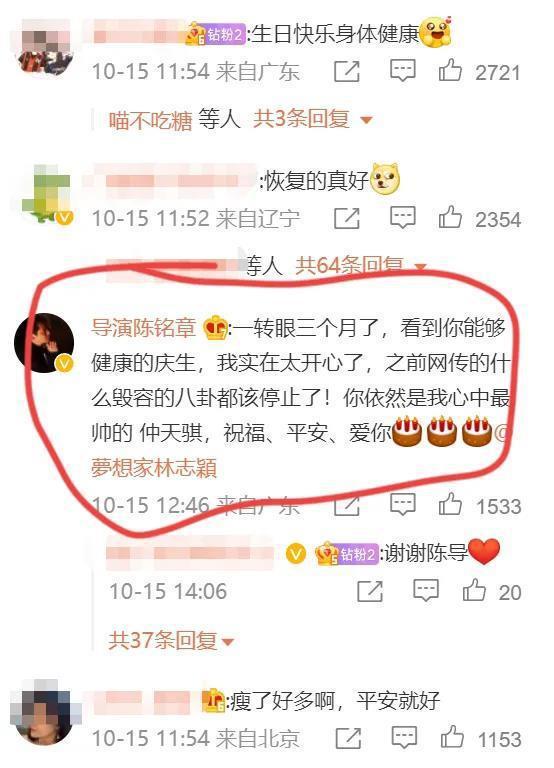Open 喵不吃糖 user link
The image size is (554, 768).
click(x=150, y=120)
